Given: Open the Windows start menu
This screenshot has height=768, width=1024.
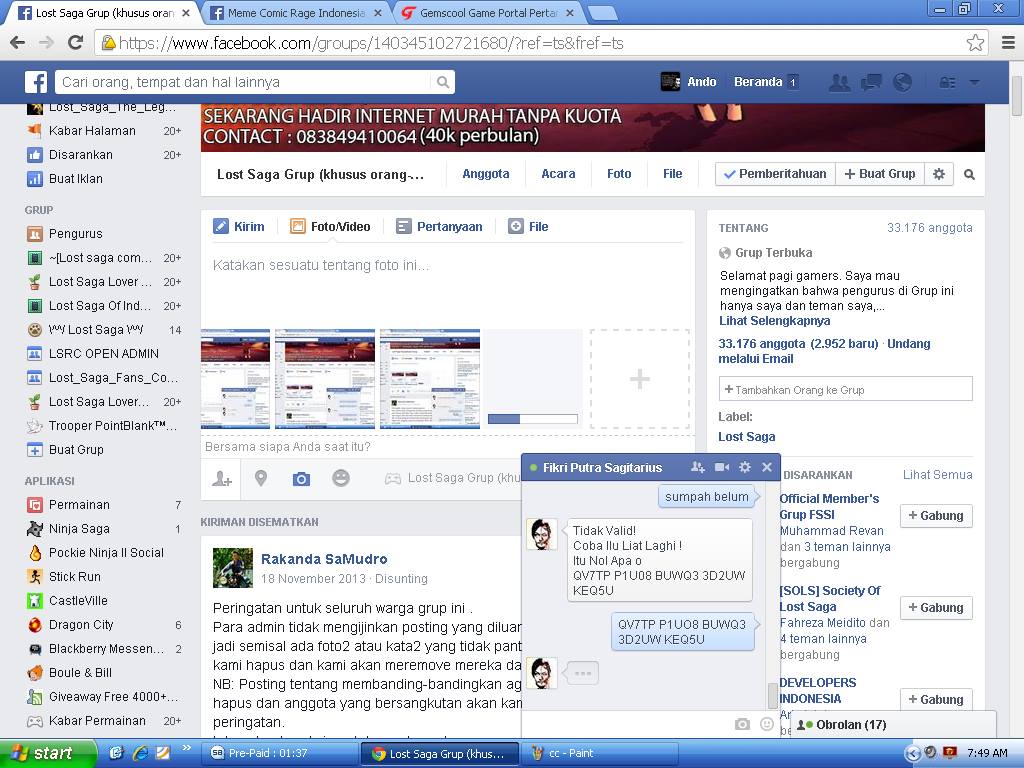Looking at the screenshot, I should (47, 753).
